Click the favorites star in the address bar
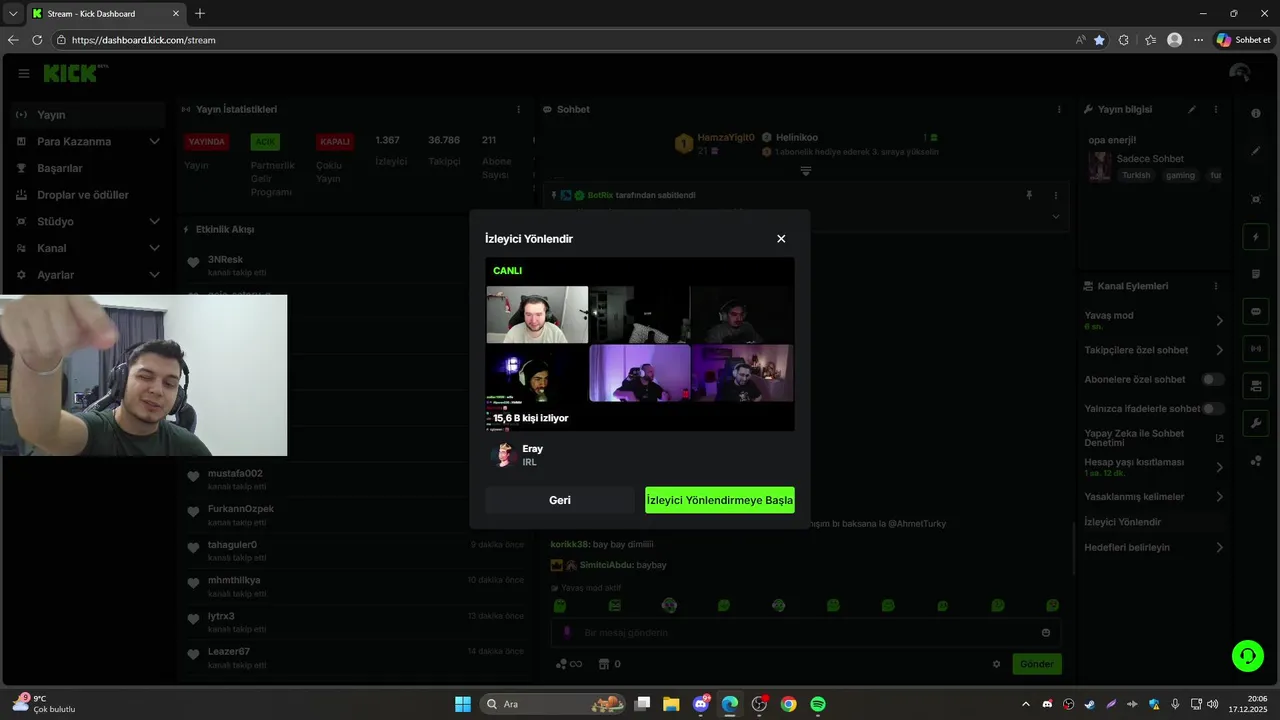1280x720 pixels. coord(1100,40)
